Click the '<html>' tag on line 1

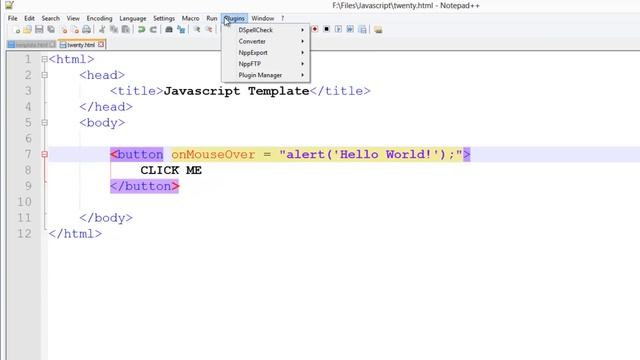pyautogui.click(x=71, y=59)
